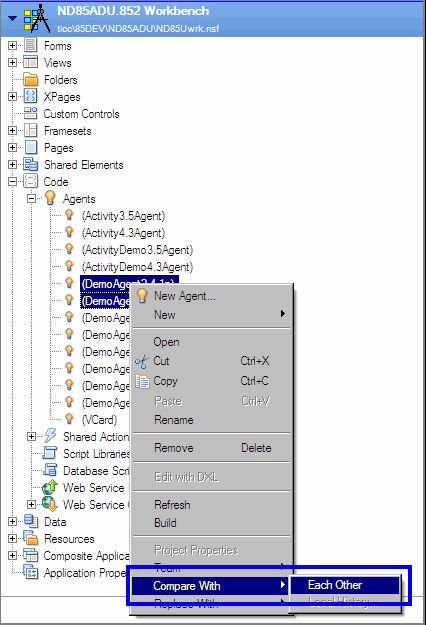Viewport: 426px width, 625px height.
Task: Click the Code category icon
Action: pos(30,181)
